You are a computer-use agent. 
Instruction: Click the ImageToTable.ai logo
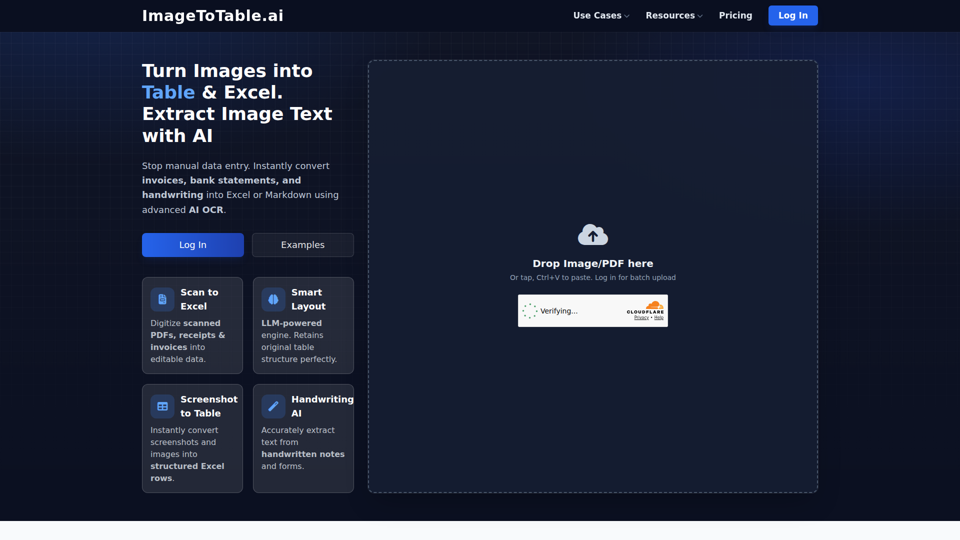pos(212,16)
